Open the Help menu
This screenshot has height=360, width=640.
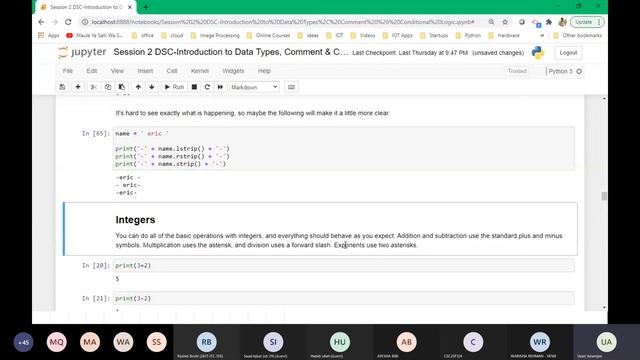coord(264,71)
